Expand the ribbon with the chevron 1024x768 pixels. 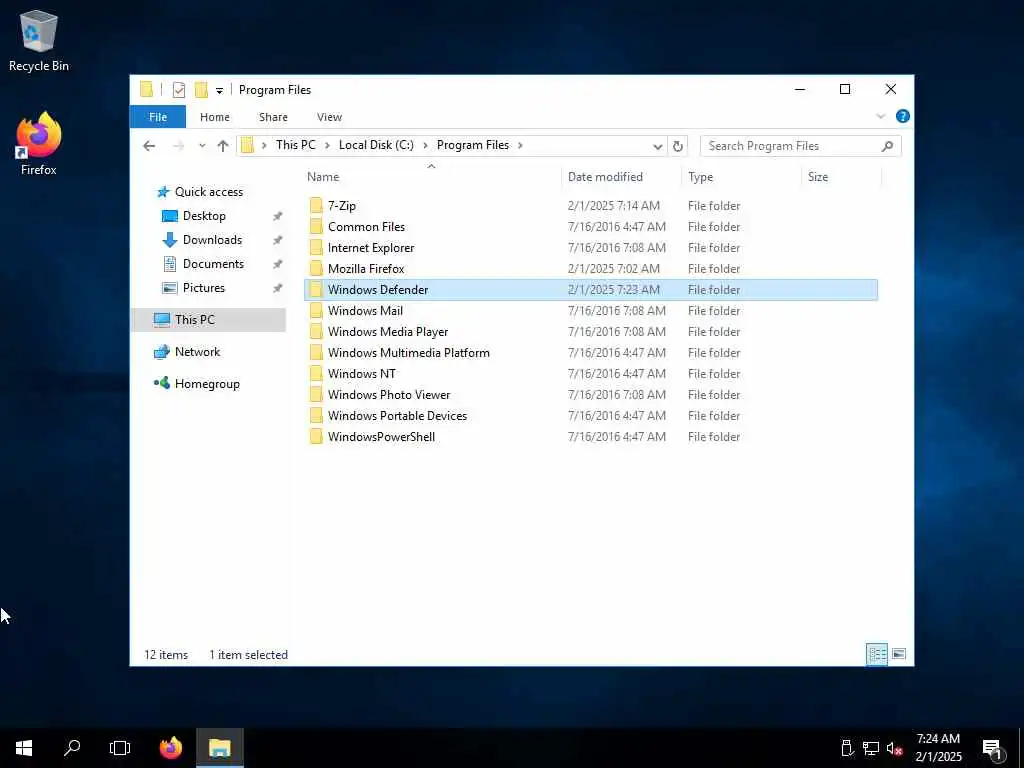coord(880,116)
